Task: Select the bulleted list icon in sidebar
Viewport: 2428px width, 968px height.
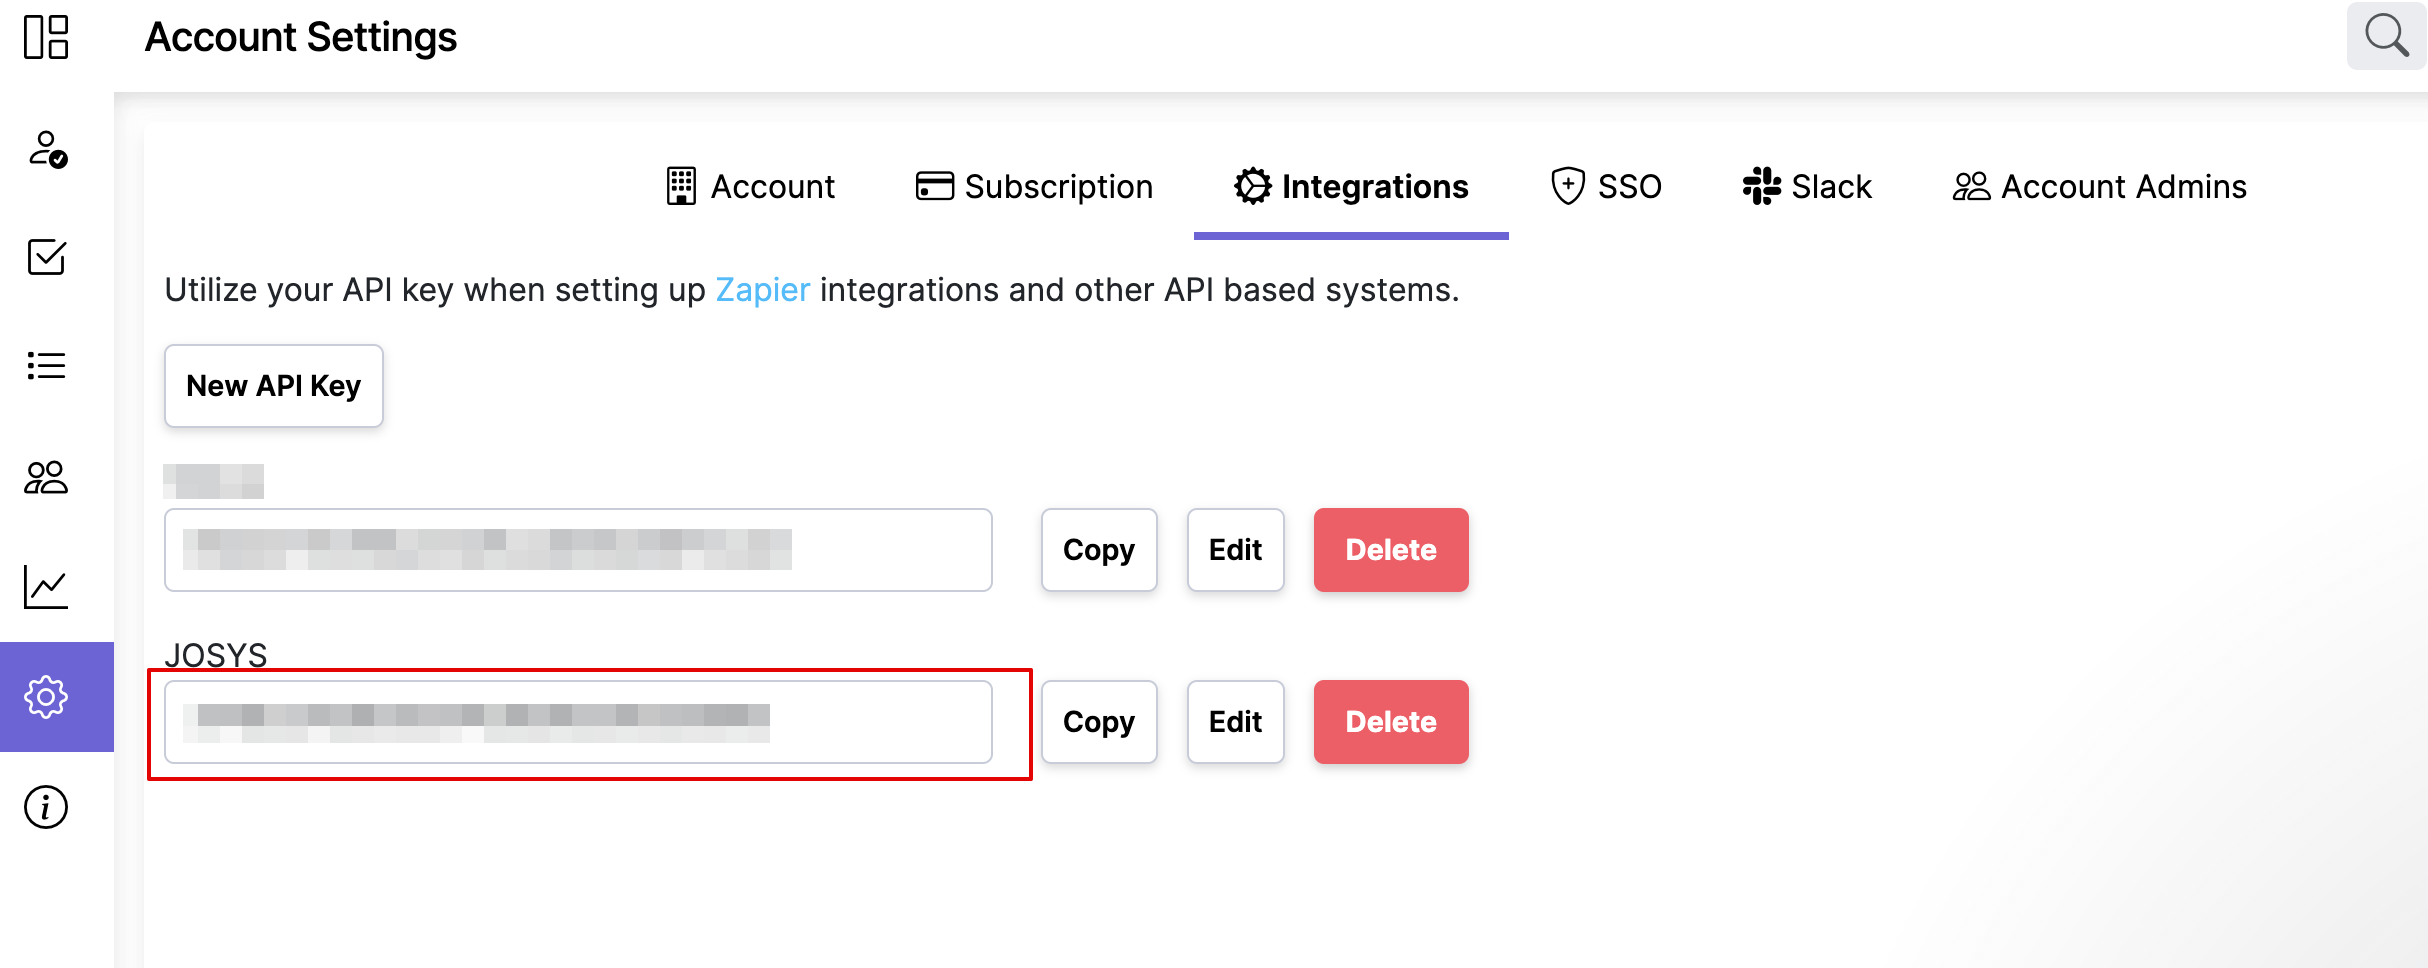Action: click(x=46, y=366)
